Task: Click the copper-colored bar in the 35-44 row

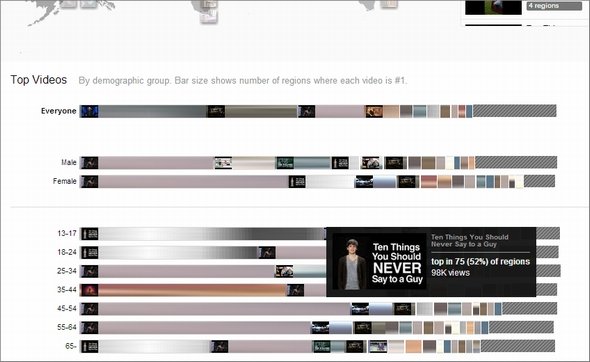Action: coord(192,290)
